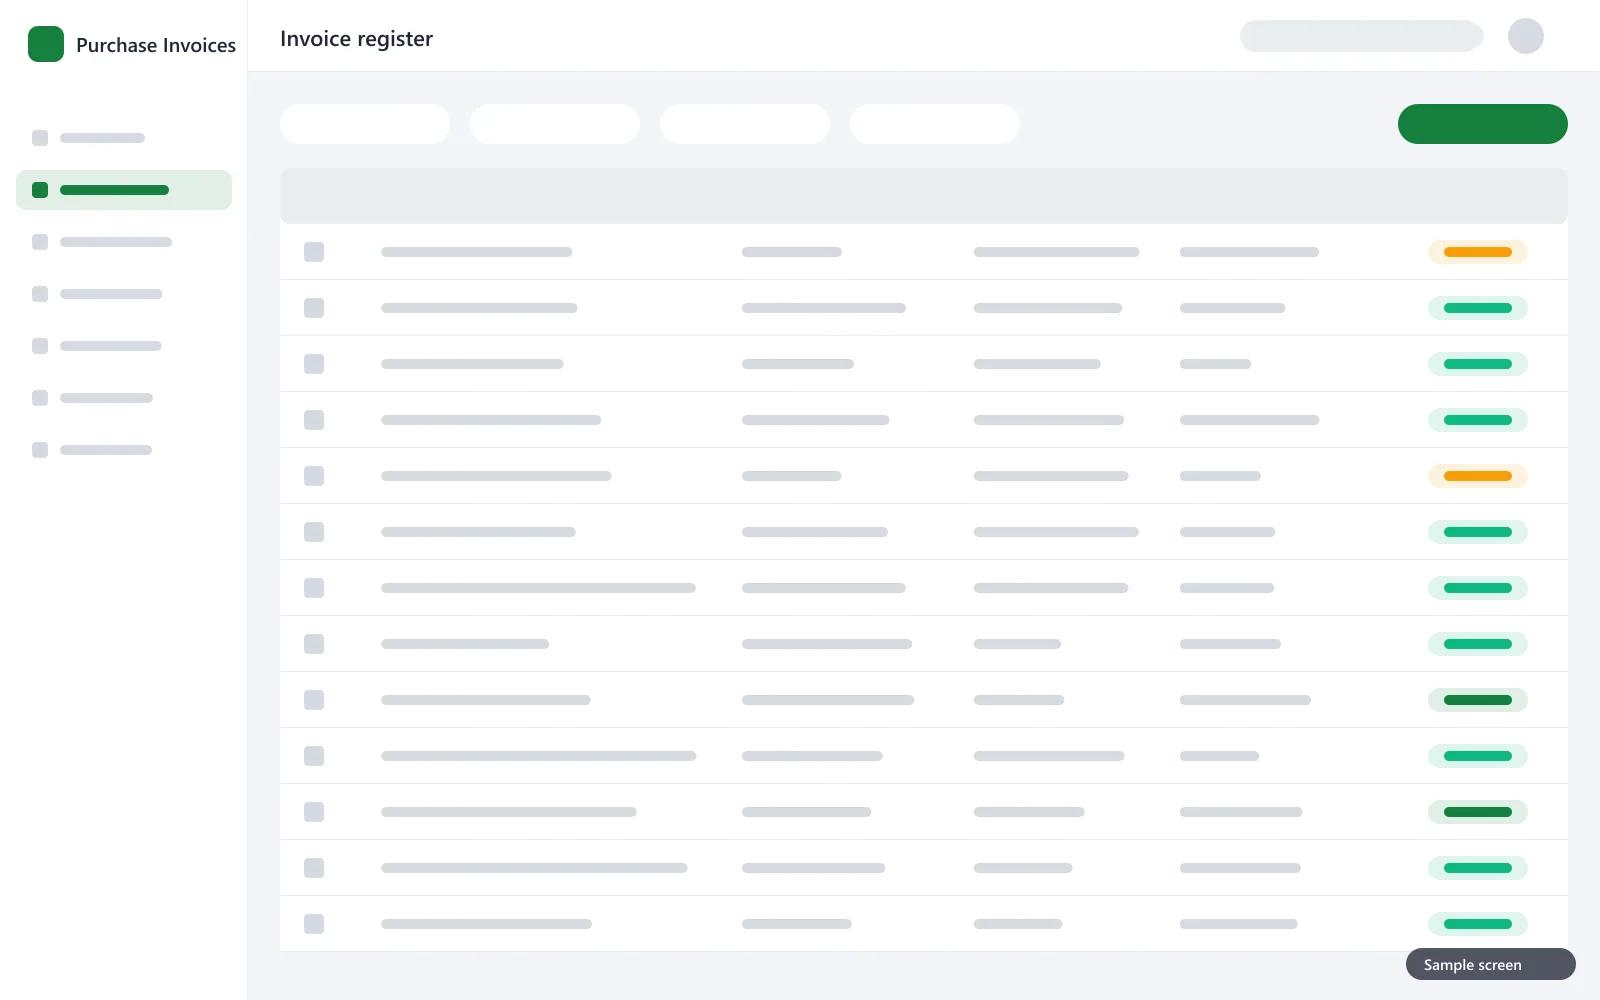This screenshot has height=1000, width=1600.
Task: Tick the checkbox in the seventh table row
Action: tap(314, 588)
